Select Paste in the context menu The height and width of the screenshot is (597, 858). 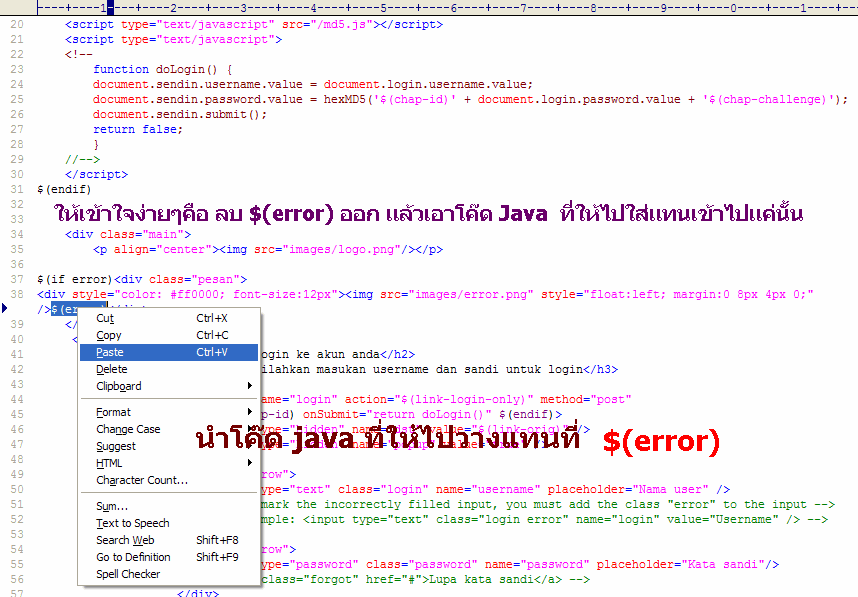169,352
